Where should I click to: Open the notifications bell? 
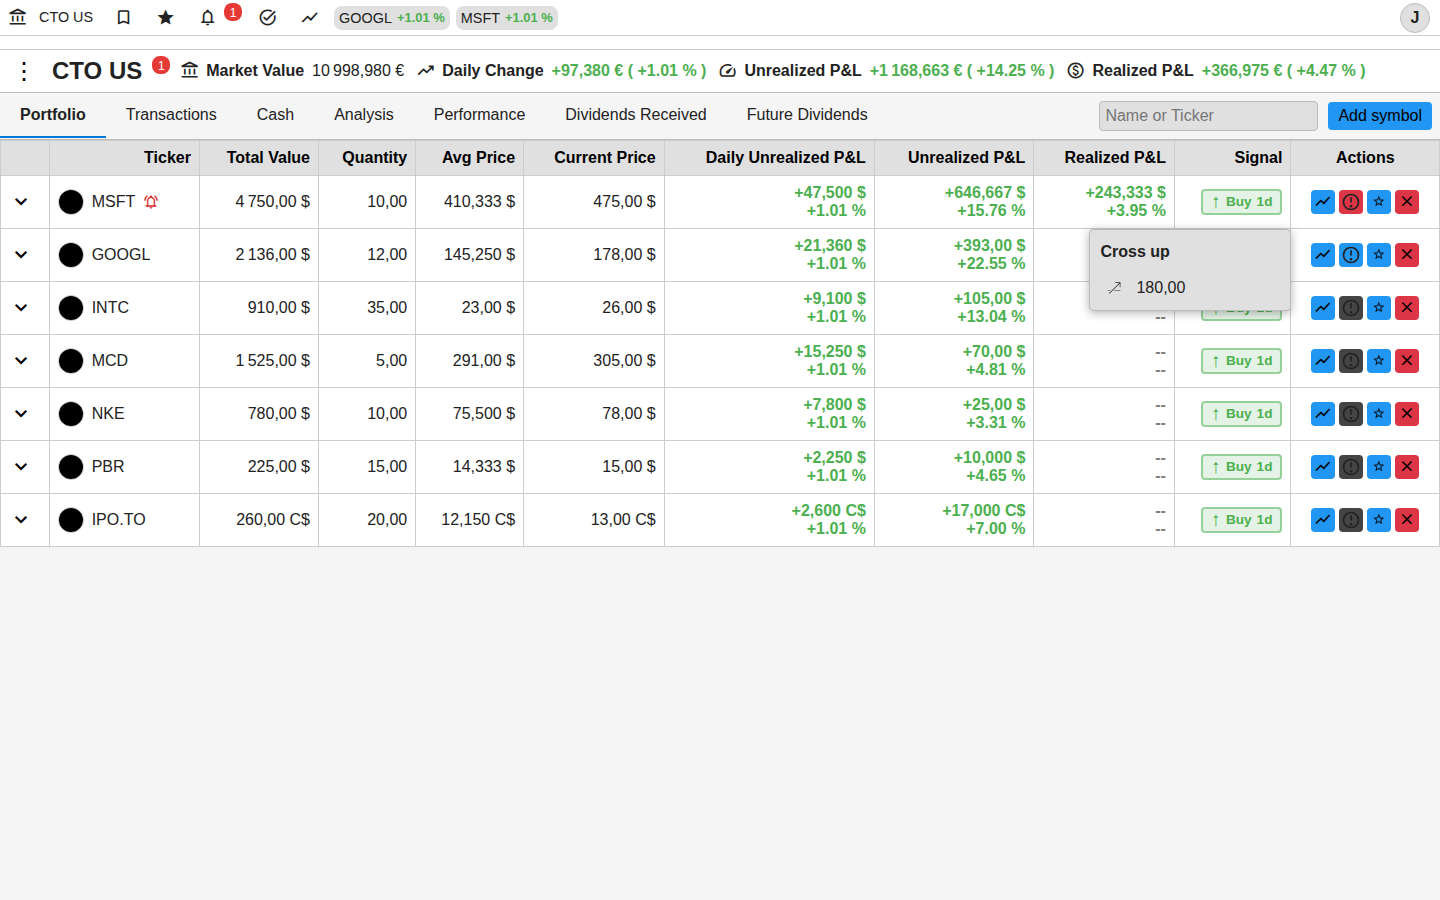point(208,17)
